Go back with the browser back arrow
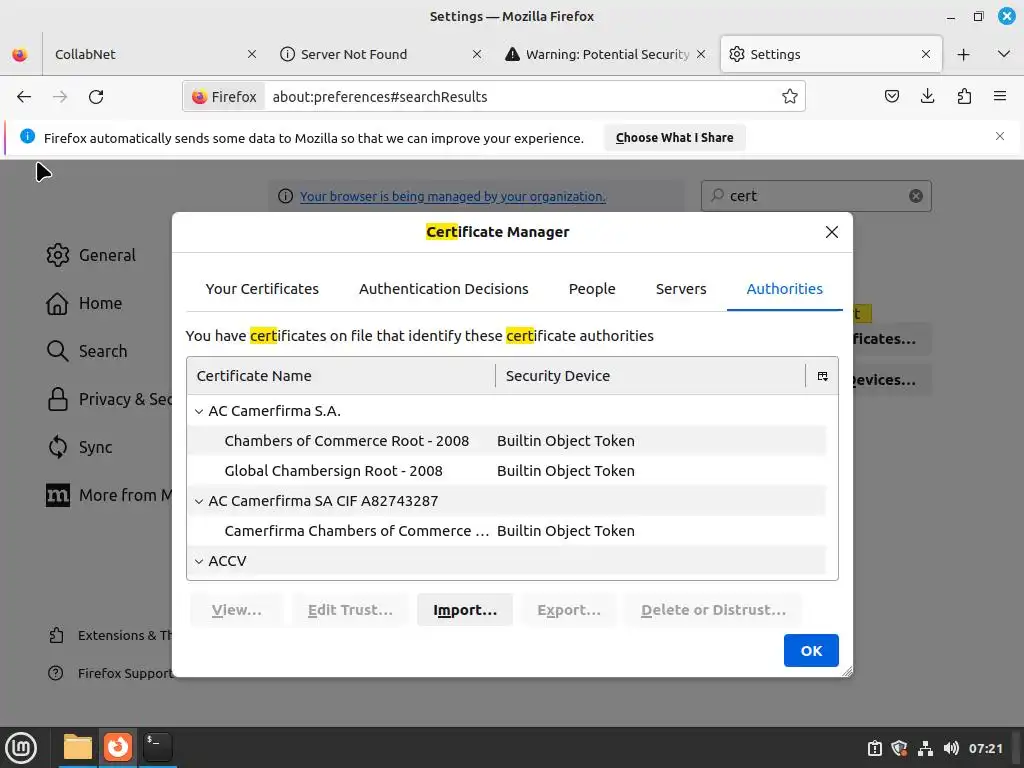This screenshot has height=768, width=1024. click(24, 97)
